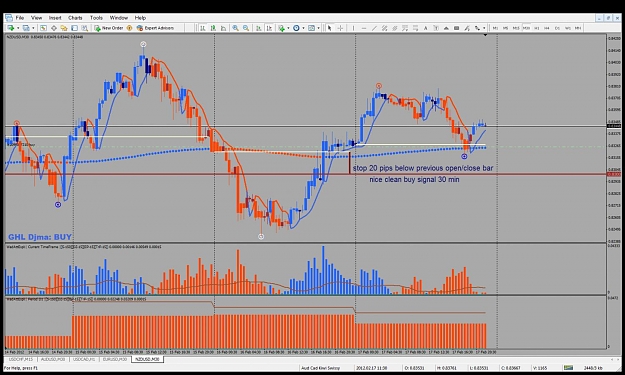This screenshot has width=625, height=375.
Task: Expand the periods dropdown arrow
Action: [303, 28]
